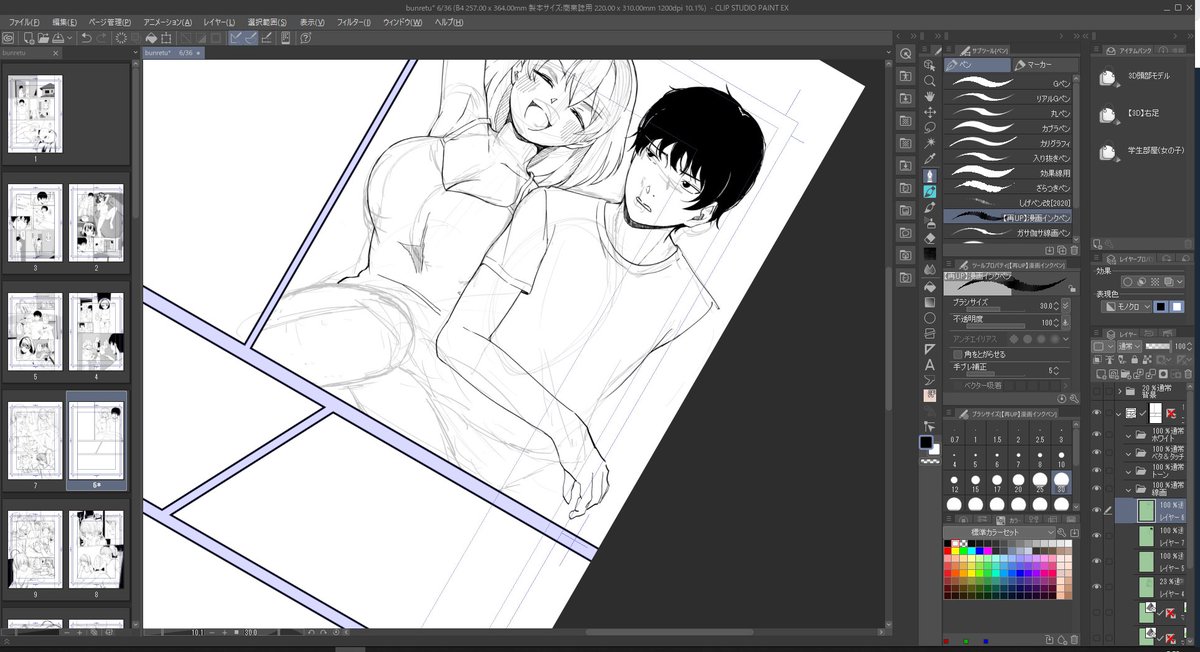The width and height of the screenshot is (1200, 652).
Task: Open sub tool detail wrench icon
Action: point(1073,398)
